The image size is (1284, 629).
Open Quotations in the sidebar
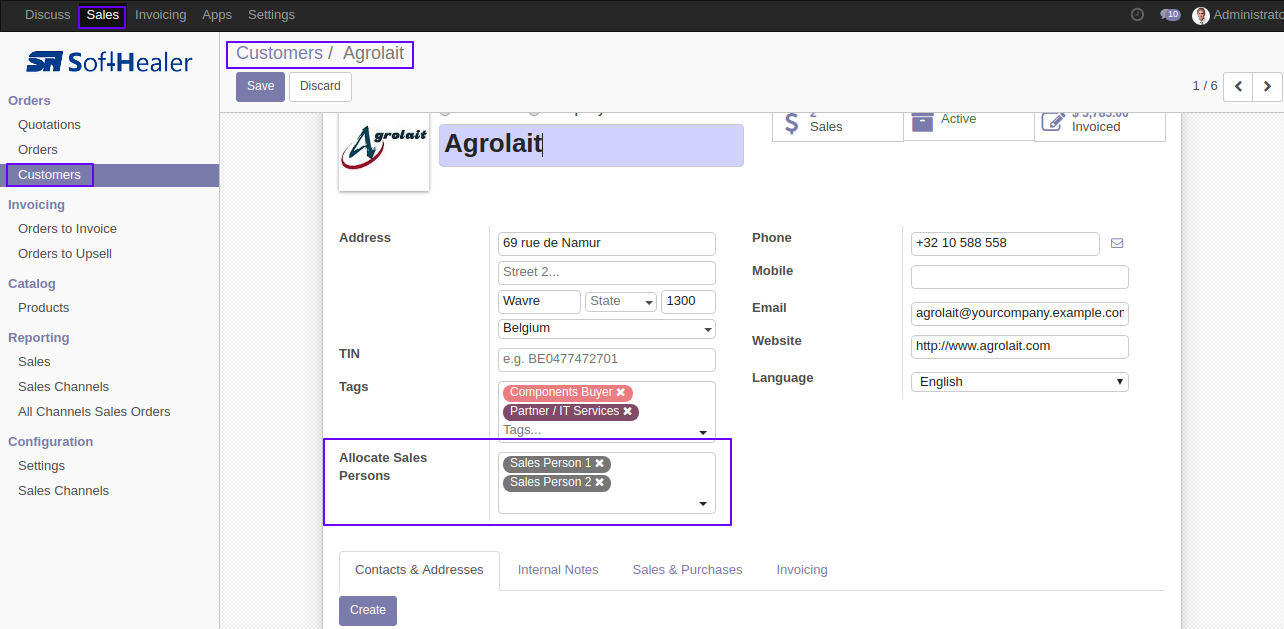(49, 125)
